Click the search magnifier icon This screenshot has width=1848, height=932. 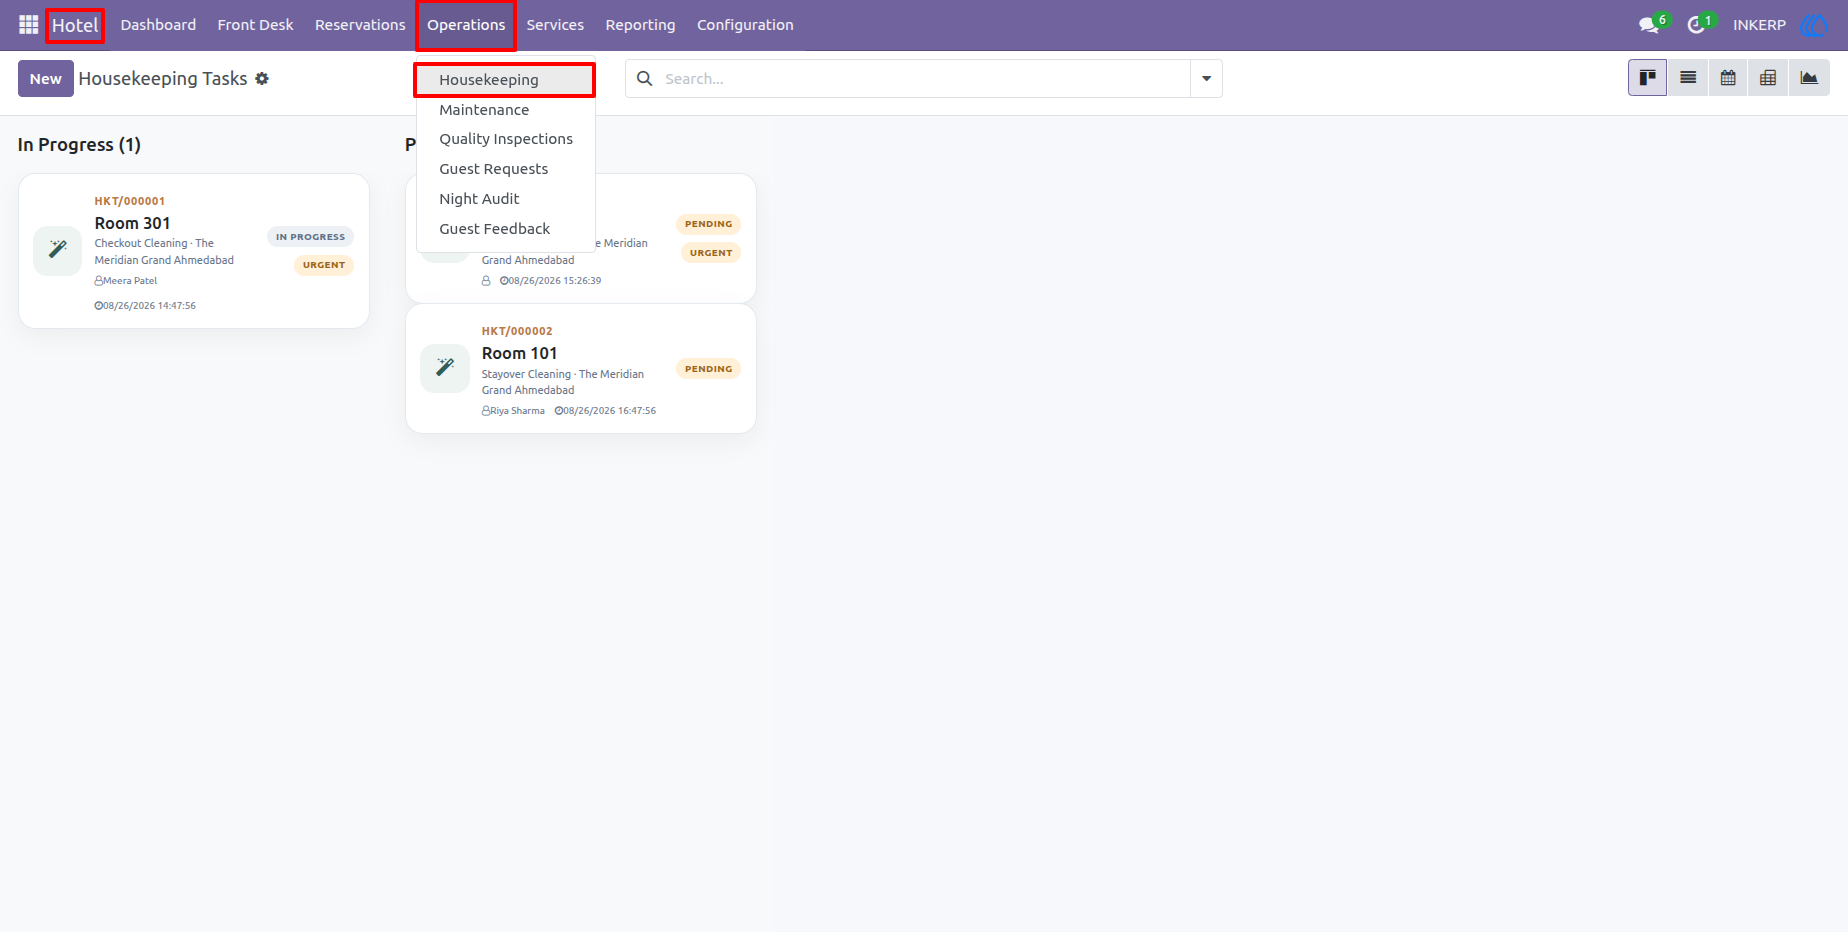point(645,79)
